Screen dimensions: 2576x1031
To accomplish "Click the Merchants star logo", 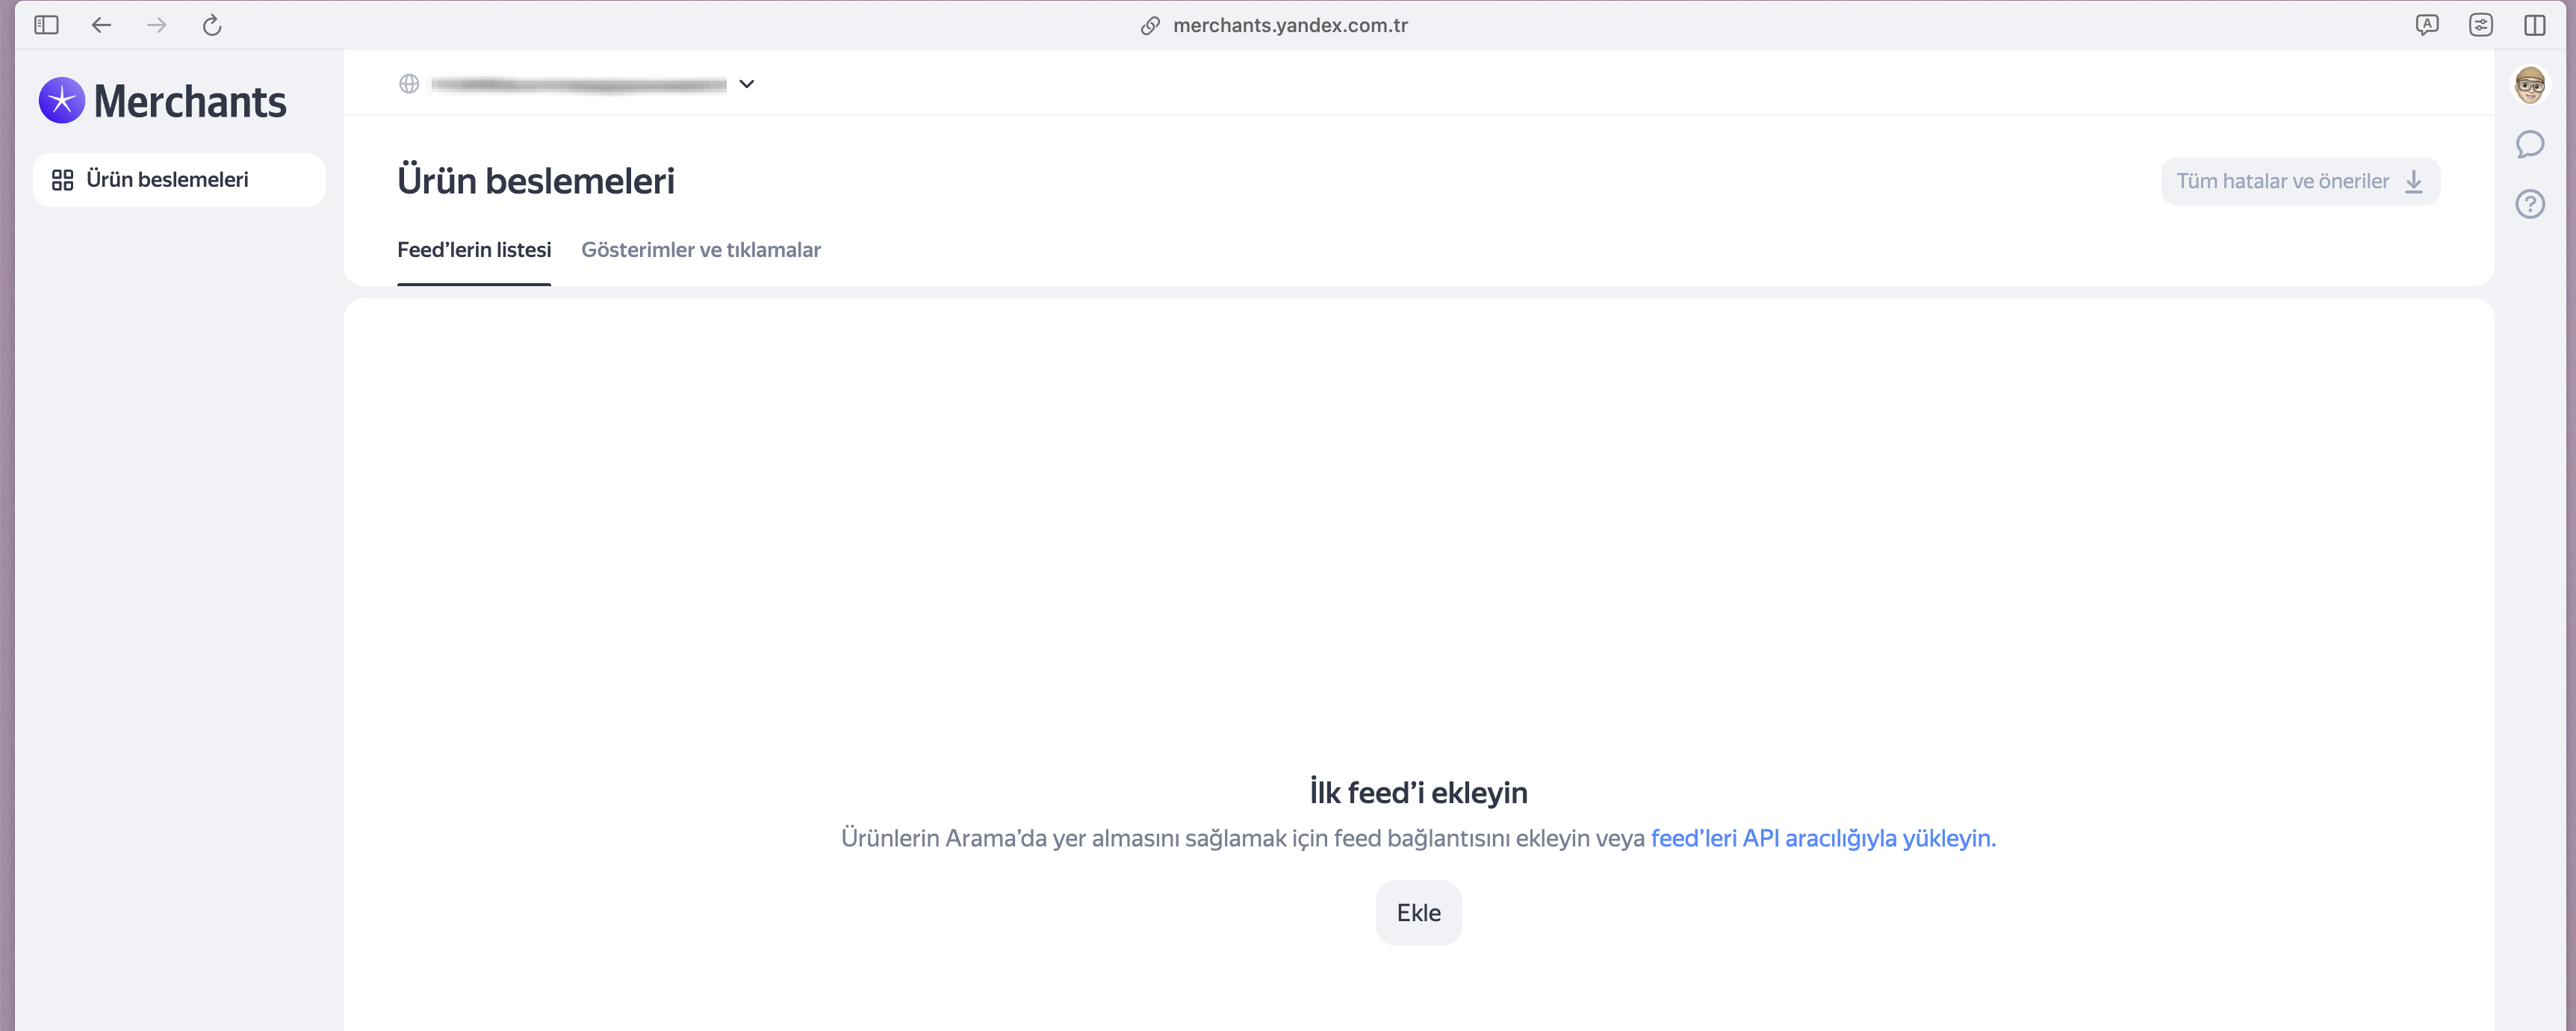I will tap(62, 101).
